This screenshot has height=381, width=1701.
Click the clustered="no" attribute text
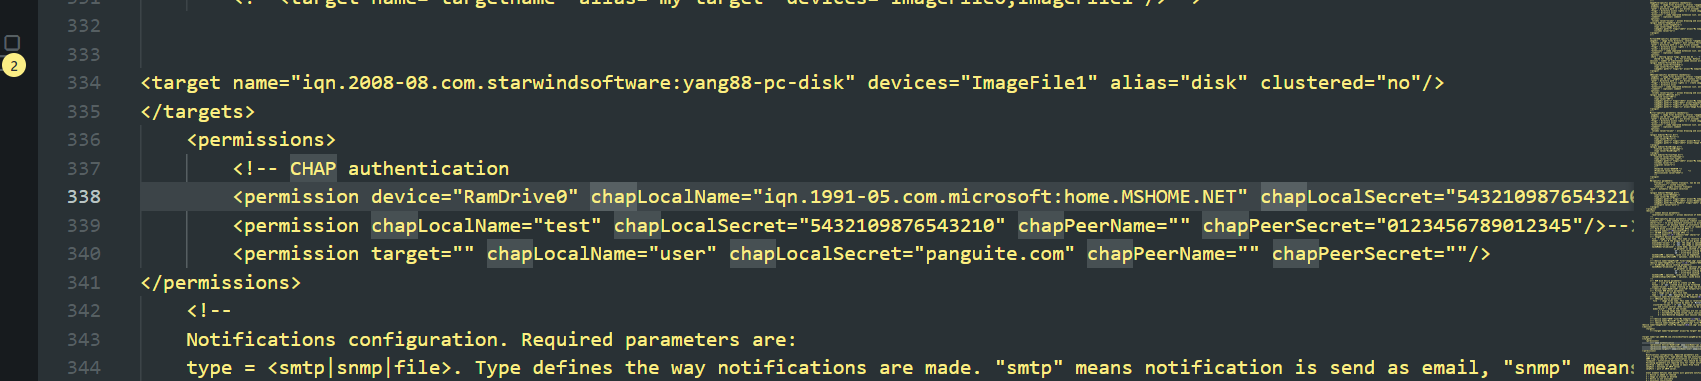click(1340, 83)
